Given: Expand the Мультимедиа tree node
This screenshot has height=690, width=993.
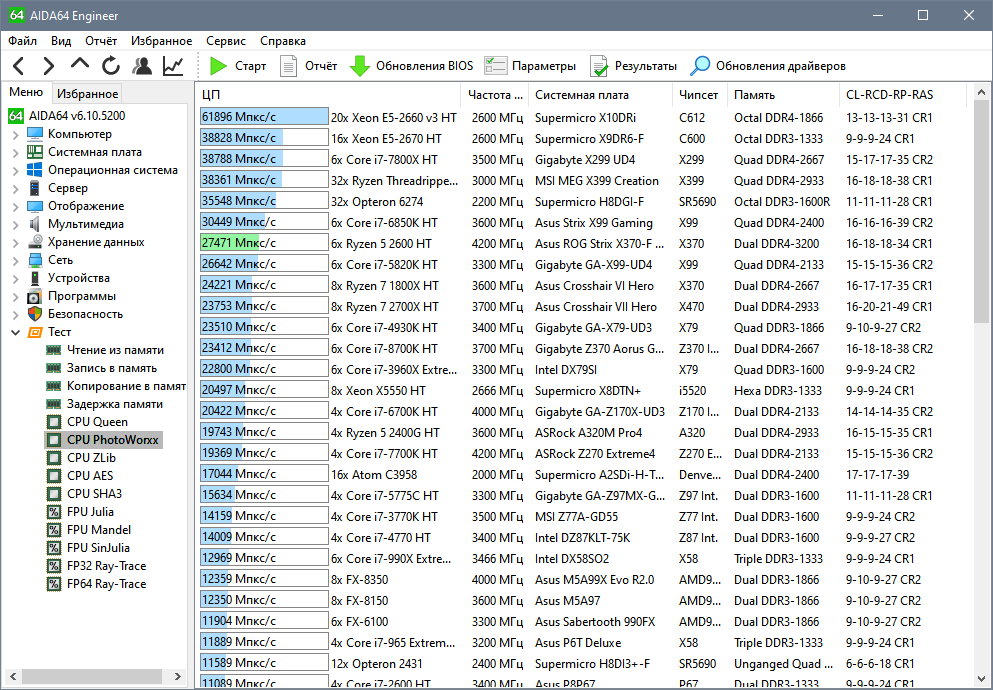Looking at the screenshot, I should [x=15, y=224].
